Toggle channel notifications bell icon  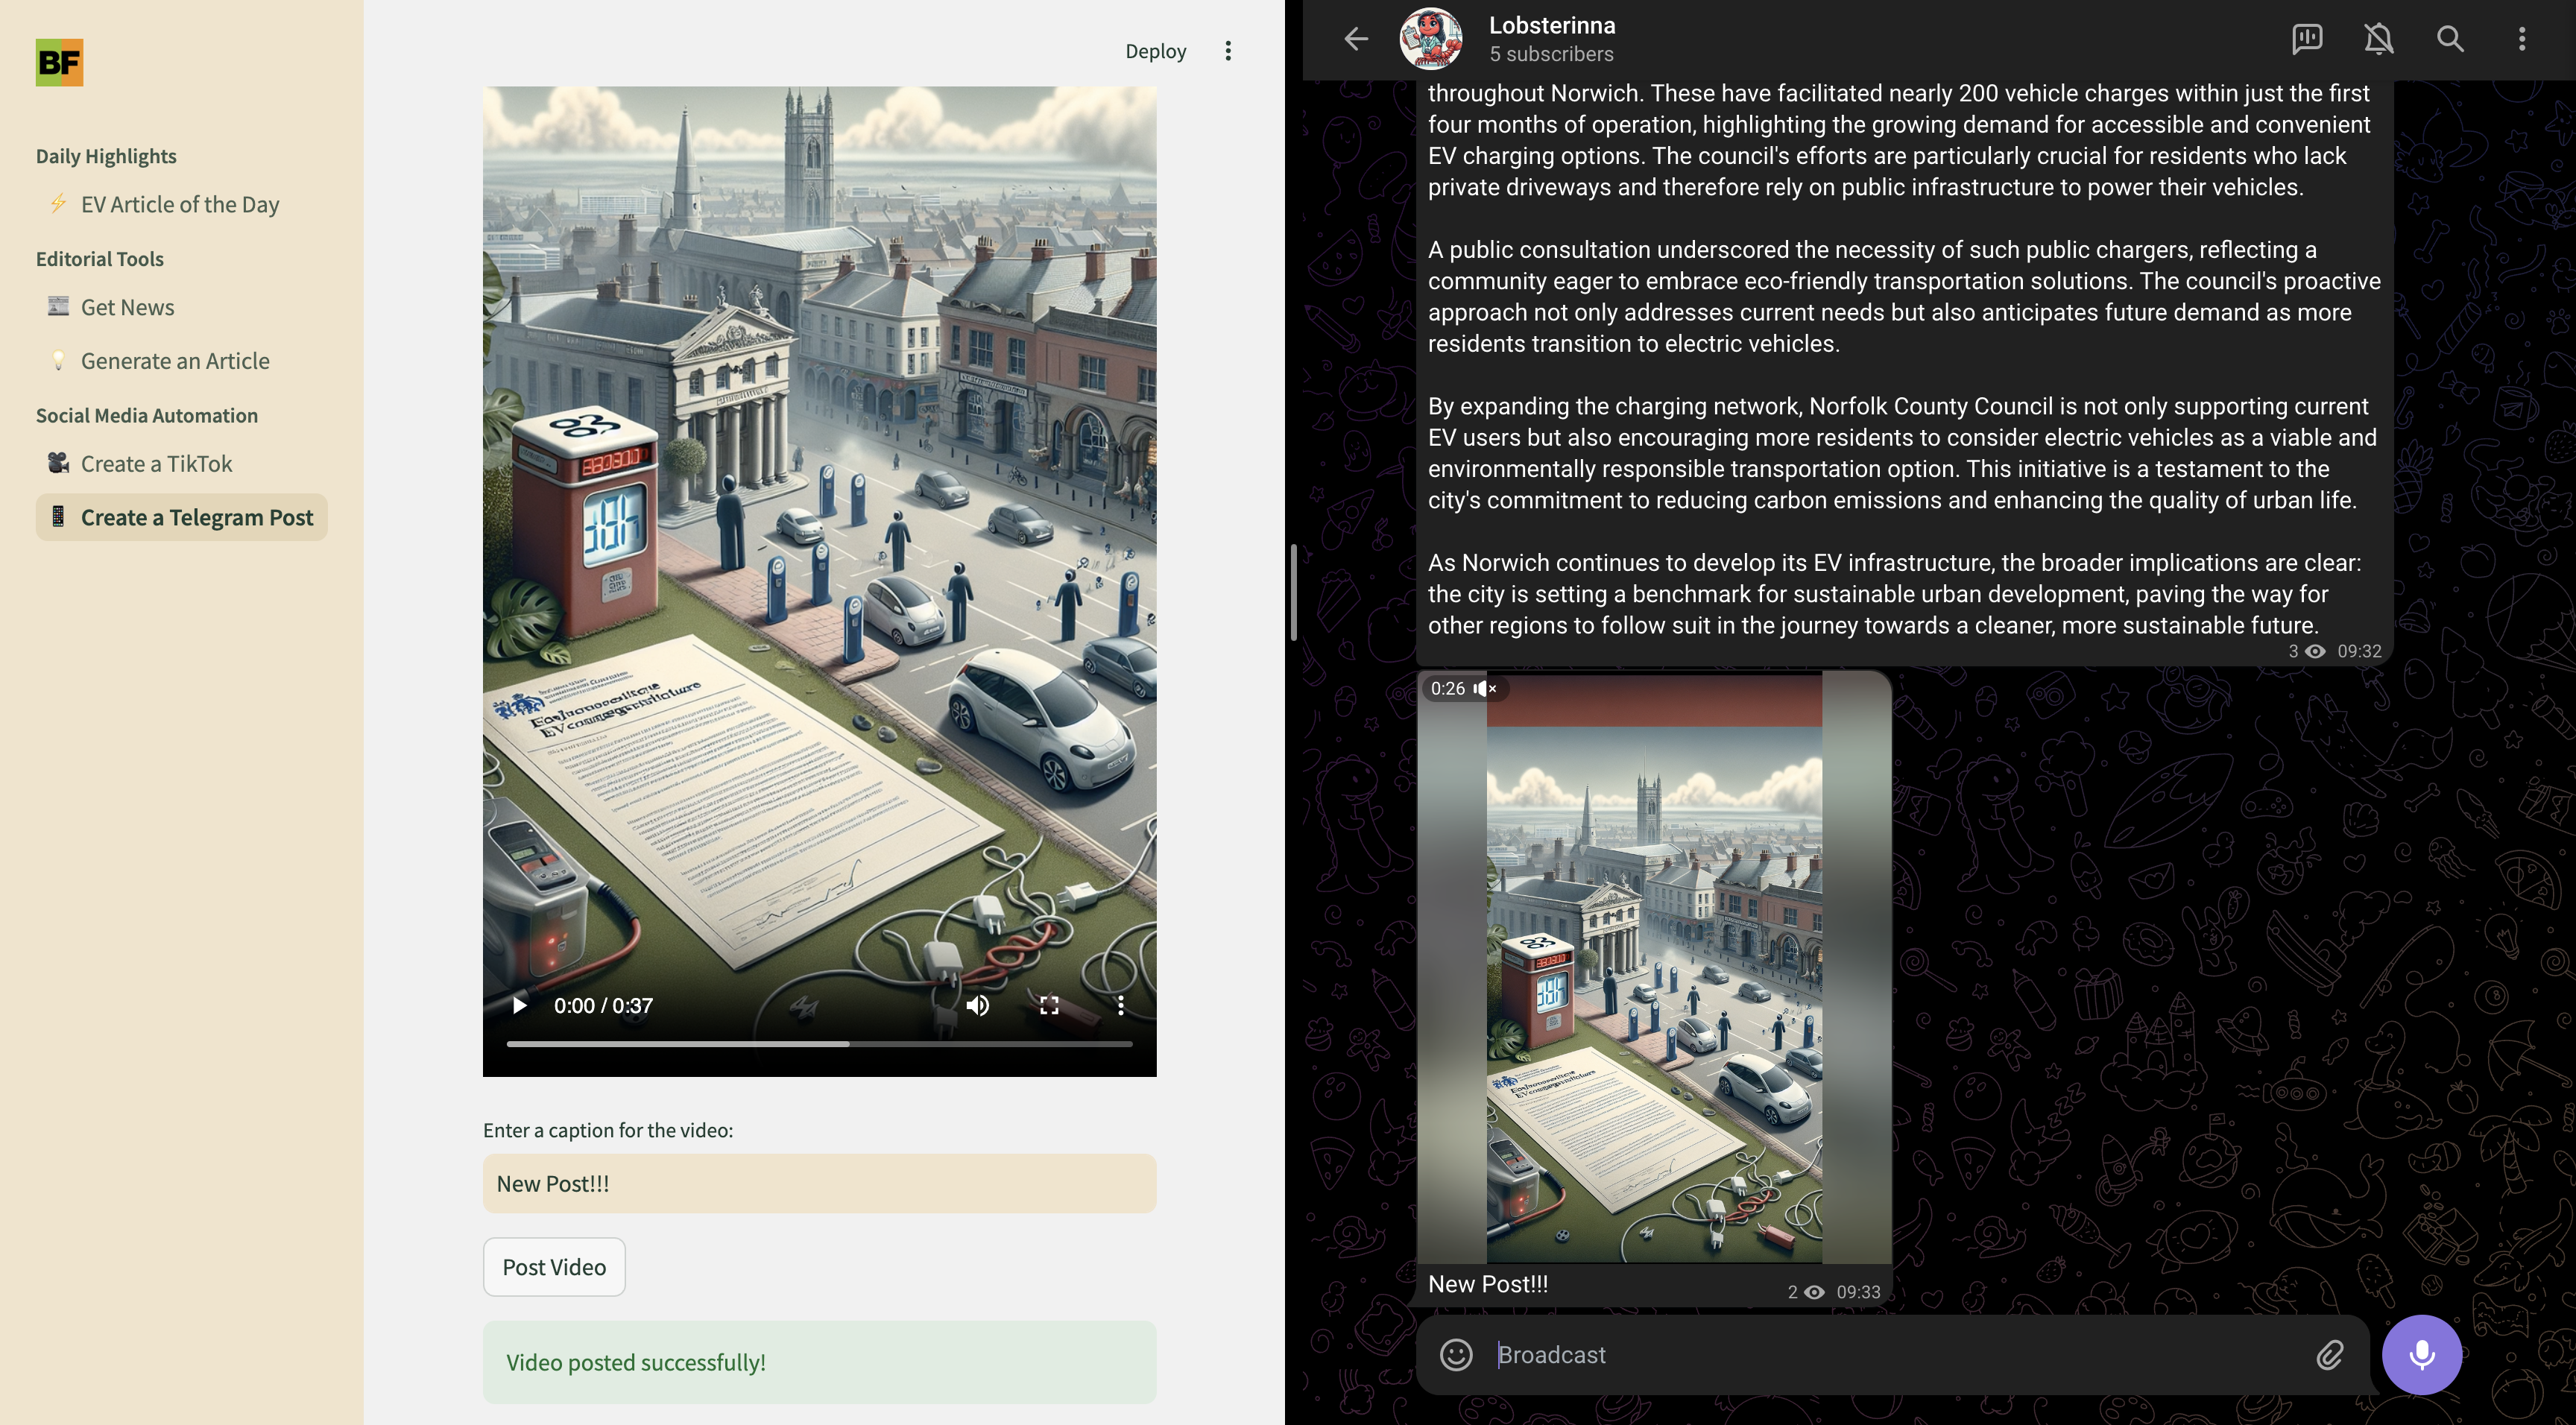[x=2378, y=39]
